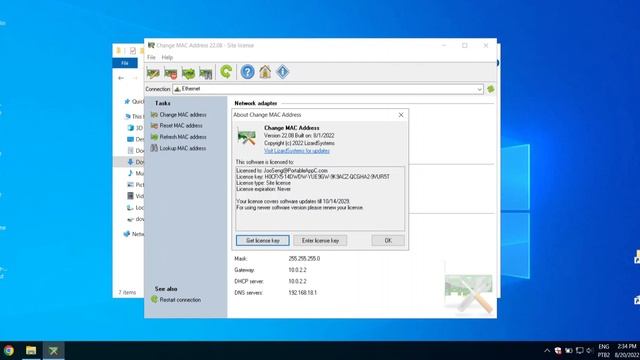Select Music in File Explorer sidebar
Image resolution: width=640 pixels, height=360 pixels.
136,173
